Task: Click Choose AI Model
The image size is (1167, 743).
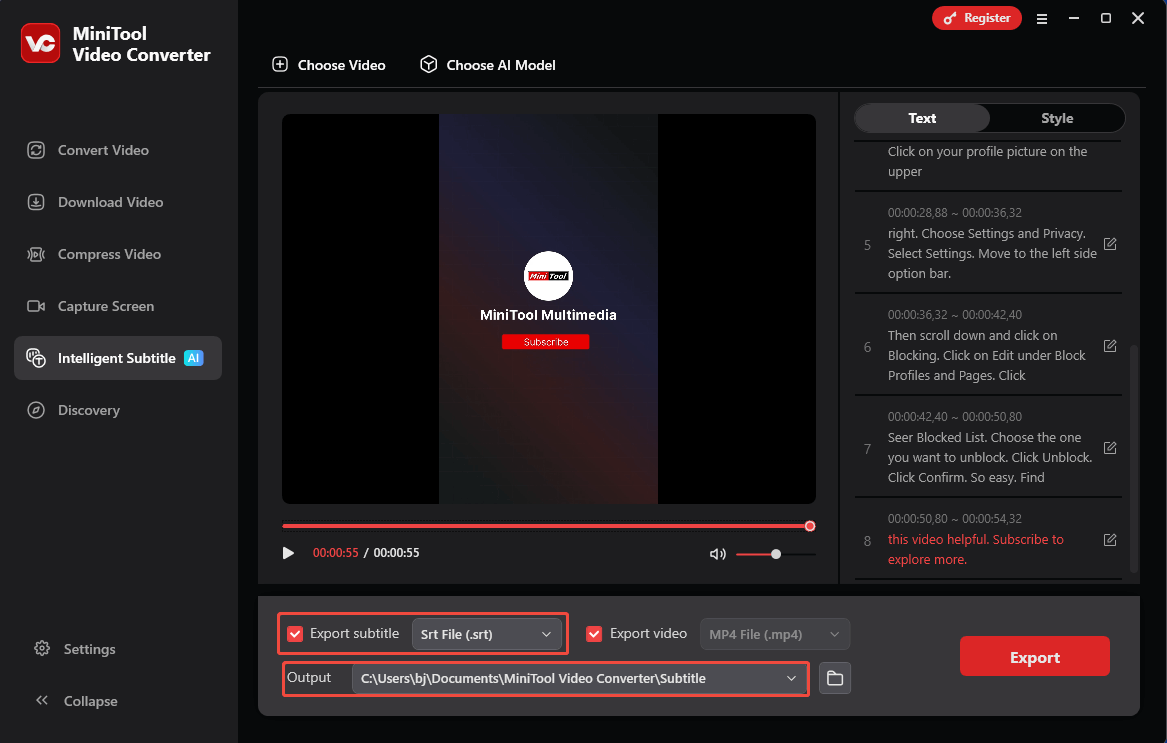Action: pyautogui.click(x=487, y=65)
